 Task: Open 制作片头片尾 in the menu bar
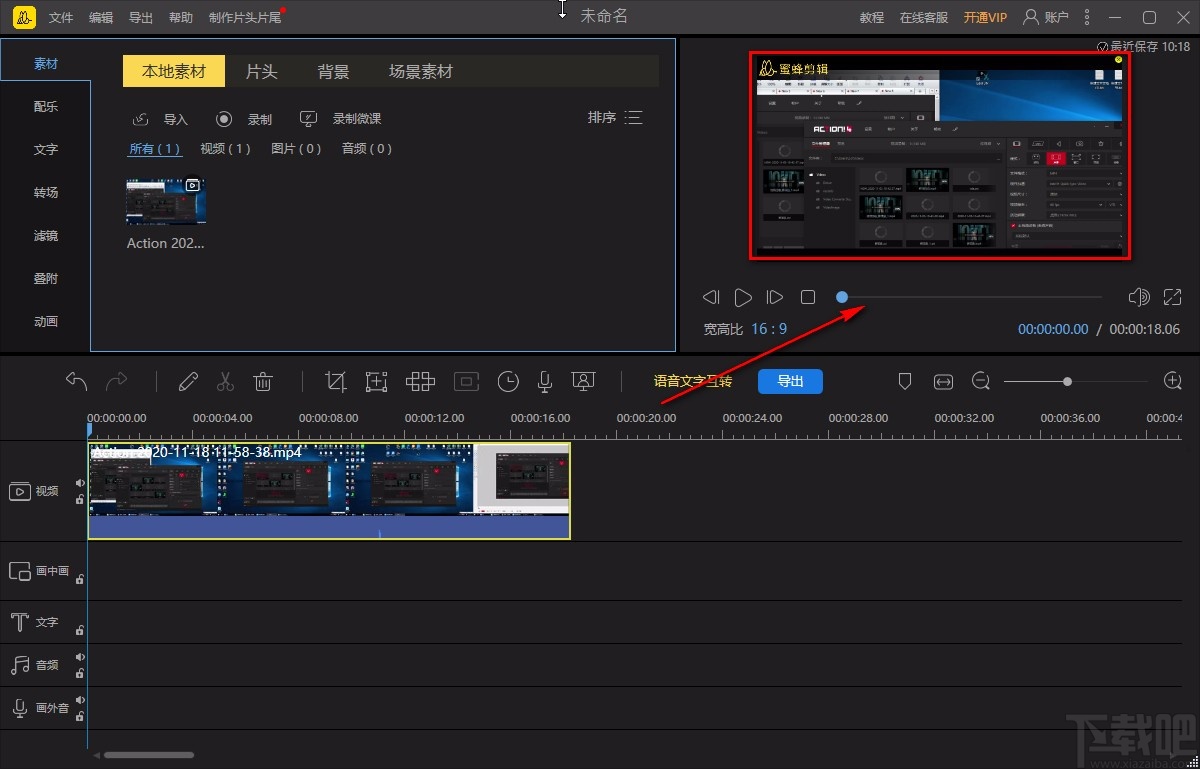pyautogui.click(x=245, y=18)
